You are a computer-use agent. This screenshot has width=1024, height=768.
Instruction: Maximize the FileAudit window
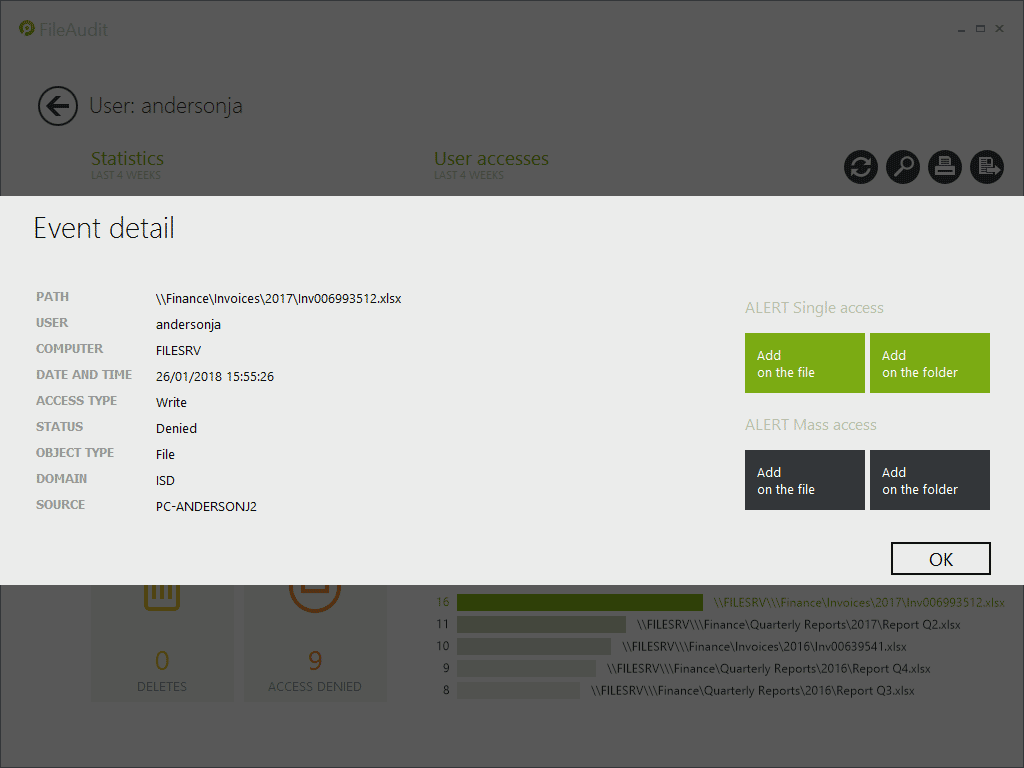(980, 29)
